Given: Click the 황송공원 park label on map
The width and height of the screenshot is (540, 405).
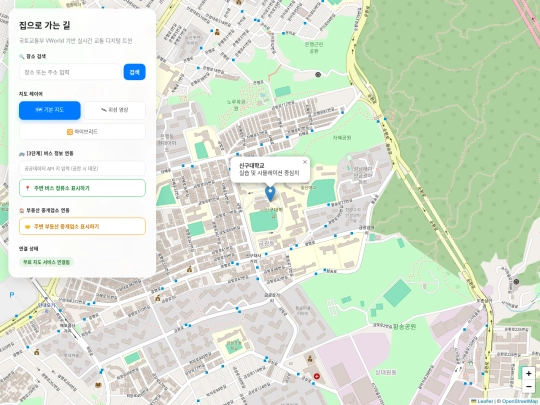Looking at the screenshot, I should pyautogui.click(x=404, y=326).
